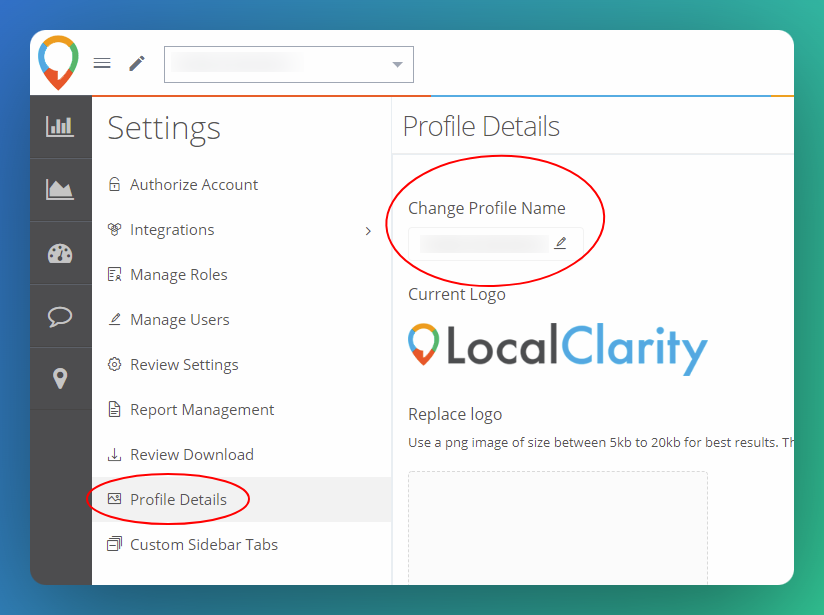The width and height of the screenshot is (824, 615).
Task: Open the area chart sidebar icon
Action: tap(60, 189)
